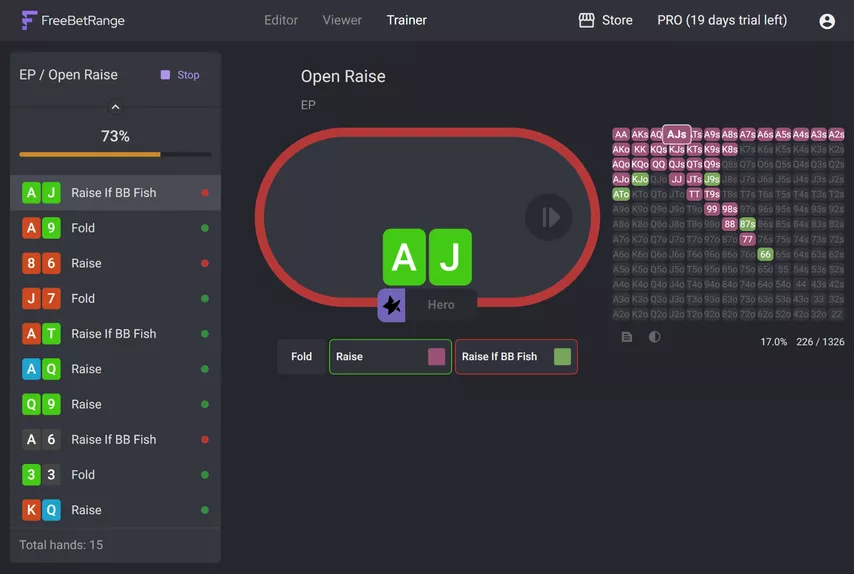854x574 pixels.
Task: Switch to the Editor tab
Action: pos(281,20)
